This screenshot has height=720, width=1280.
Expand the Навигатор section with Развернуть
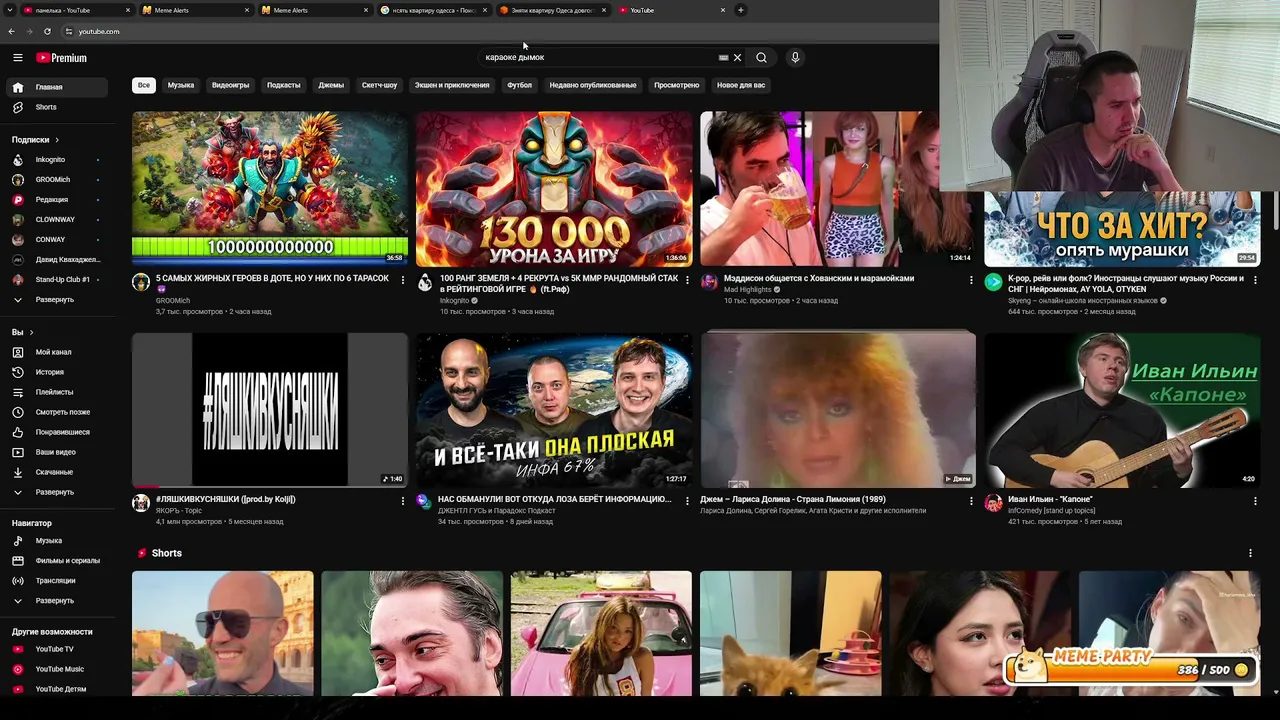[x=55, y=601]
